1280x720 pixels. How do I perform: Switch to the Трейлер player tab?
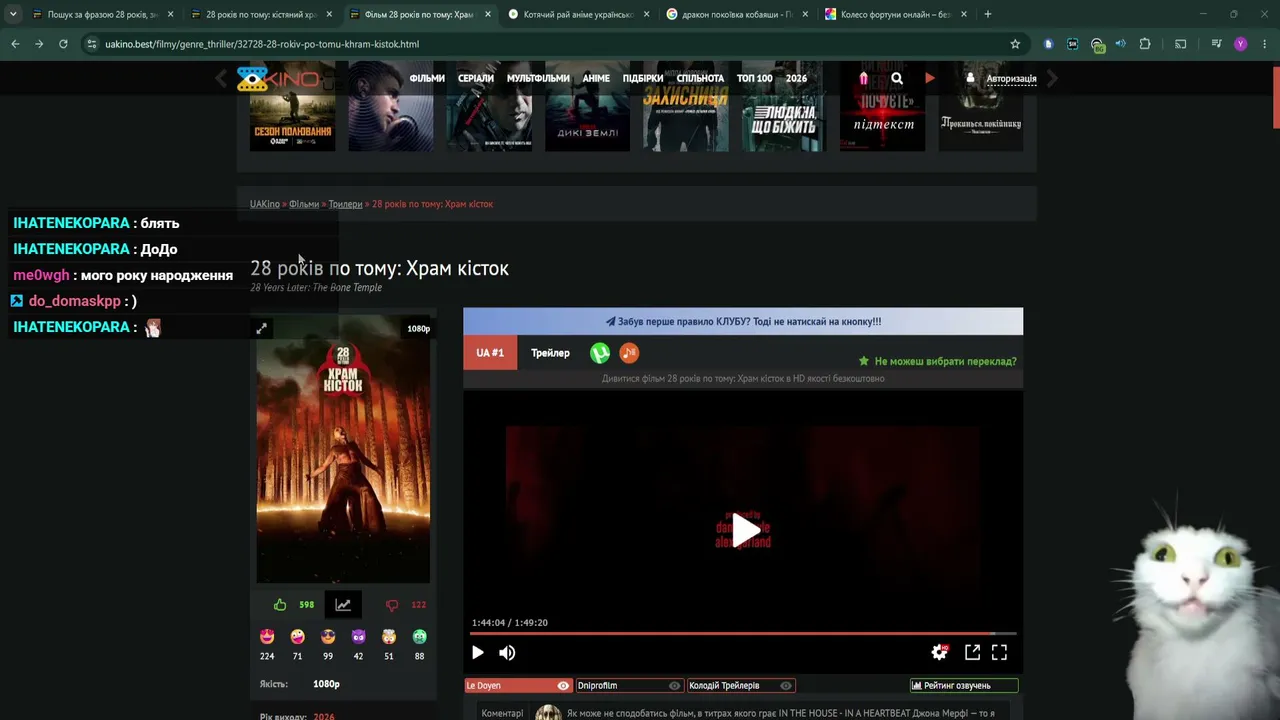tap(550, 353)
